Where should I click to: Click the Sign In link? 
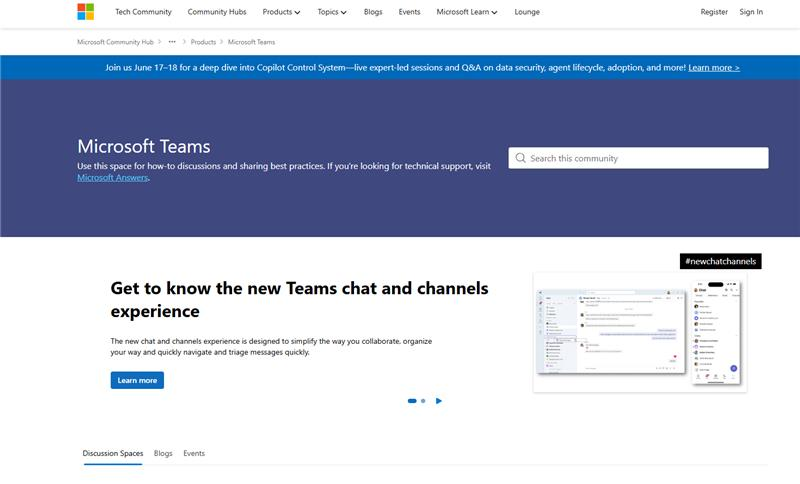(751, 12)
